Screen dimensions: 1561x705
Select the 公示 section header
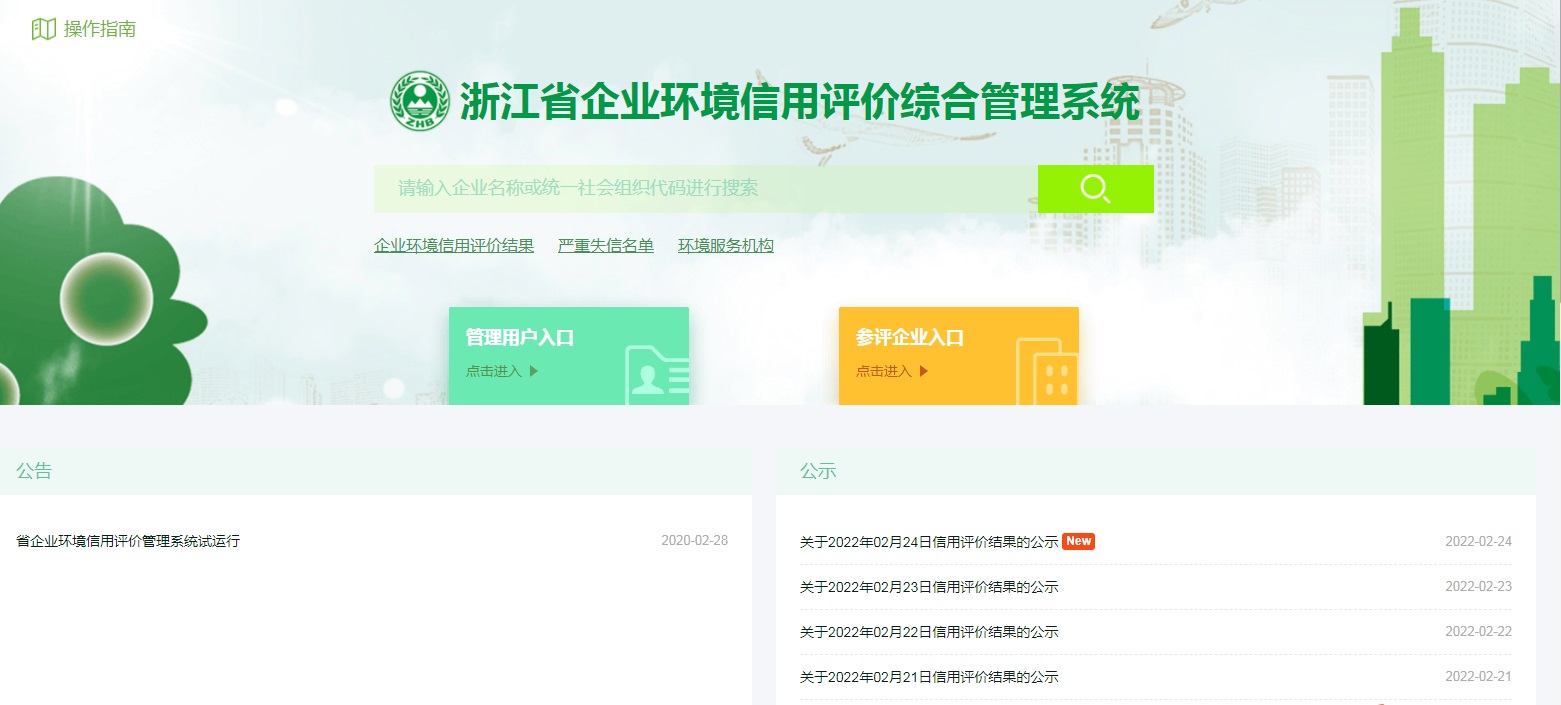818,471
